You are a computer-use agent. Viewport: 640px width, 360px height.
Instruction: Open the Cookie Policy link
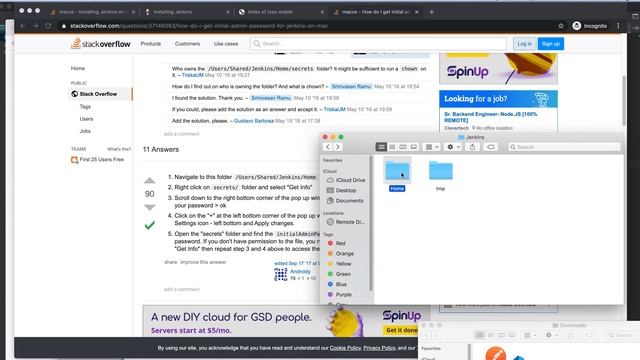[x=345, y=348]
